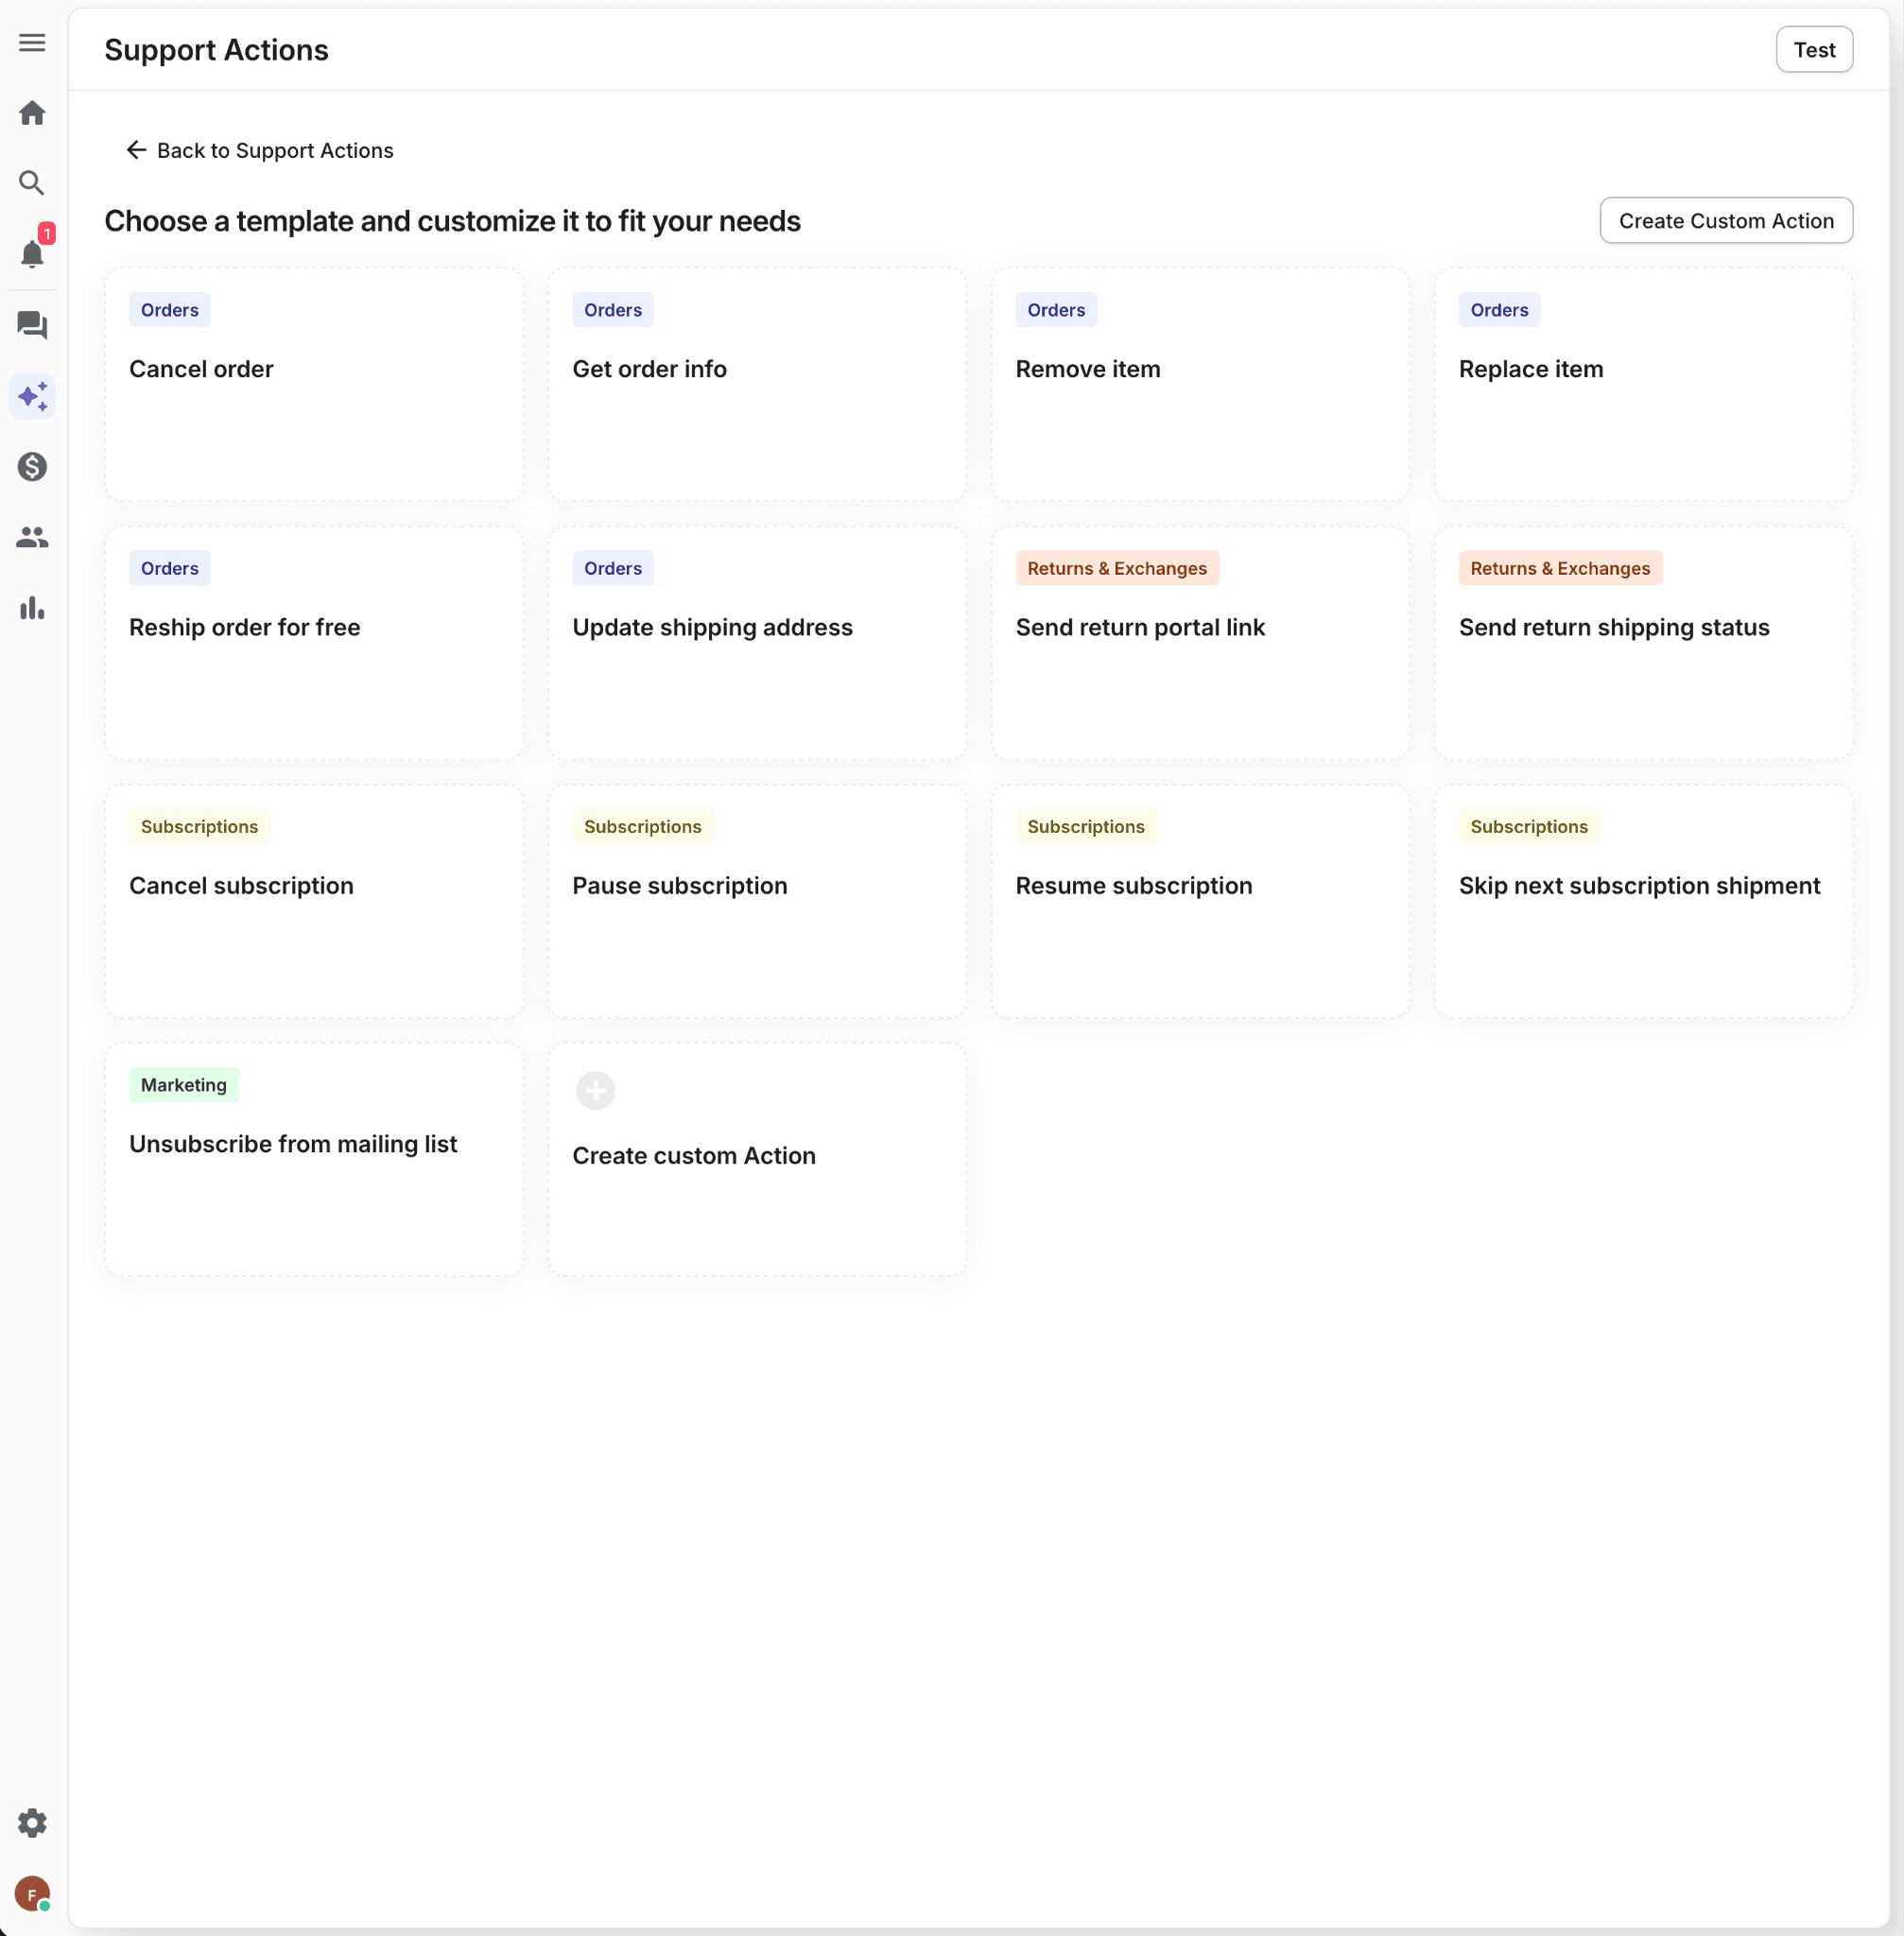Viewport: 1904px width, 1936px height.
Task: Select the Send return portal link template
Action: coord(1200,642)
